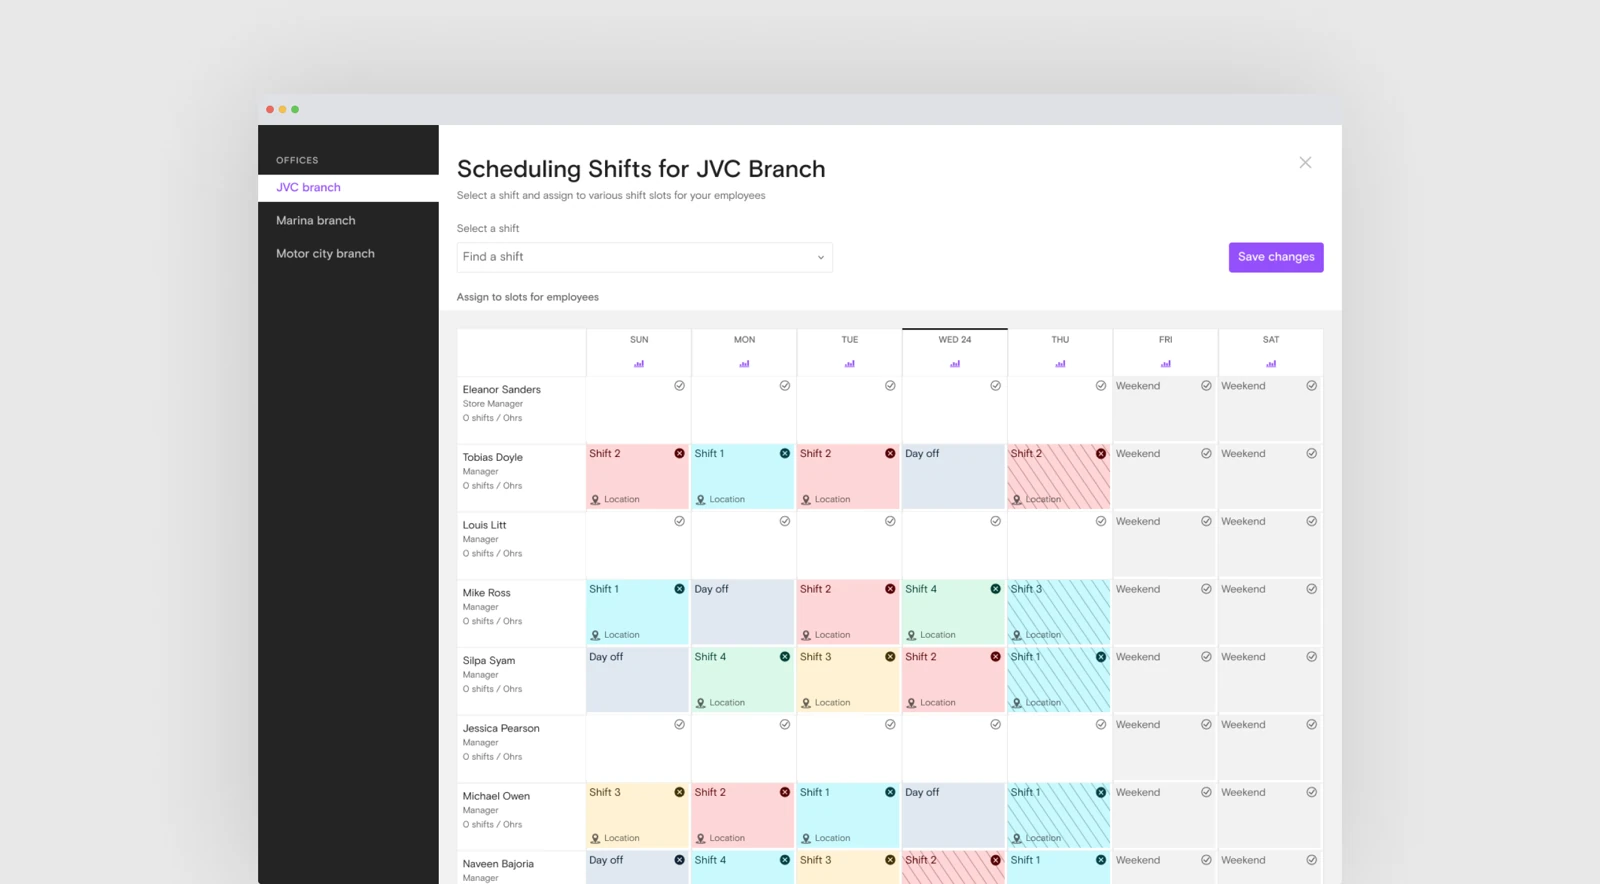Expand the Find a shift dropdown
This screenshot has width=1600, height=884.
[x=645, y=257]
